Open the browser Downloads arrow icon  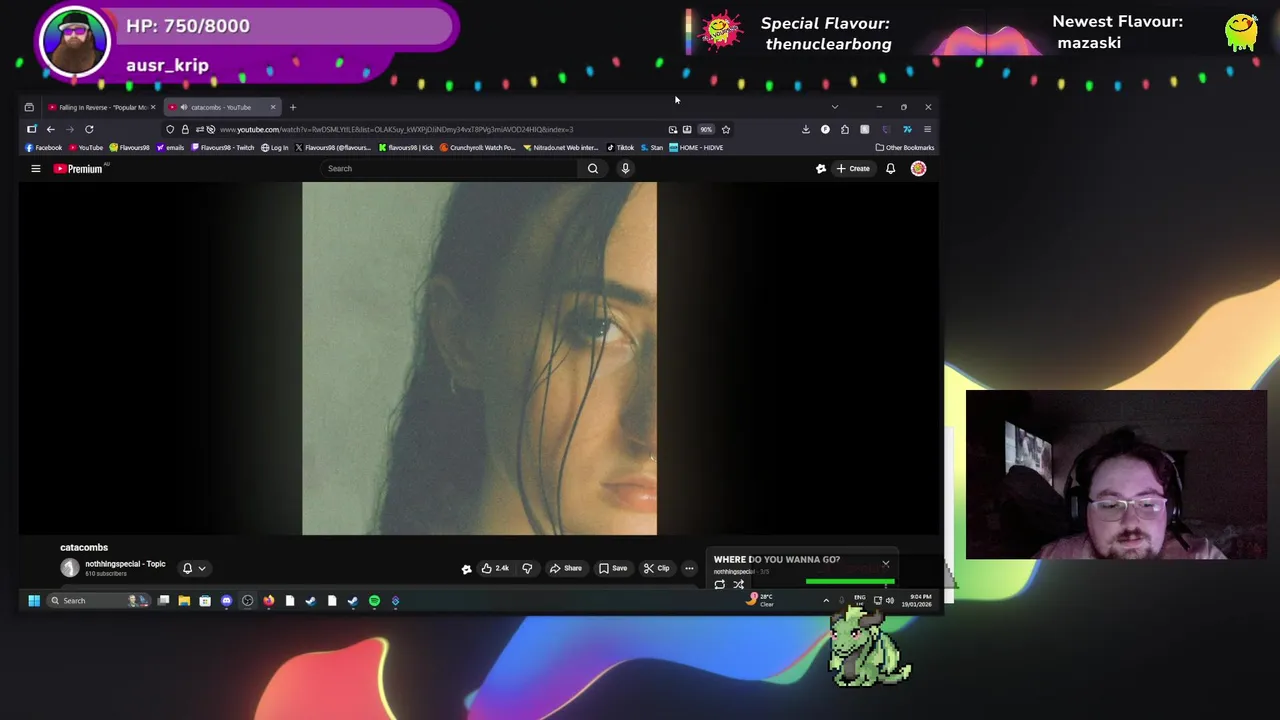click(x=805, y=129)
